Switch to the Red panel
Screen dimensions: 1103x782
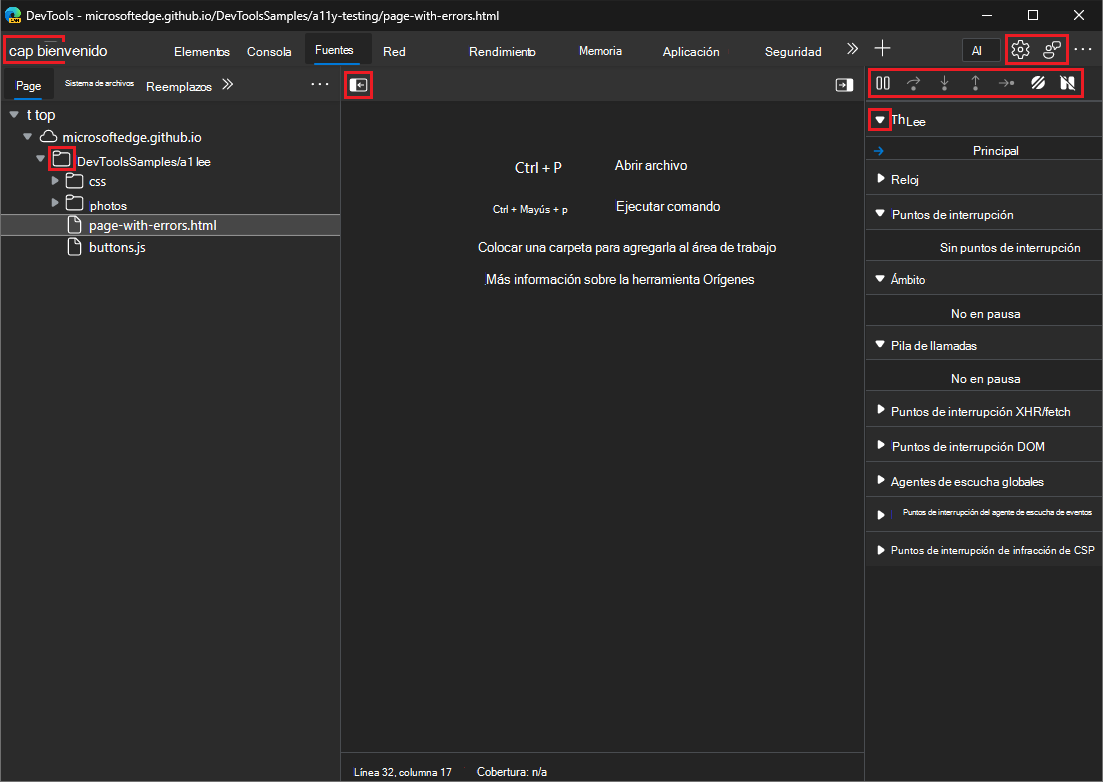coord(392,51)
